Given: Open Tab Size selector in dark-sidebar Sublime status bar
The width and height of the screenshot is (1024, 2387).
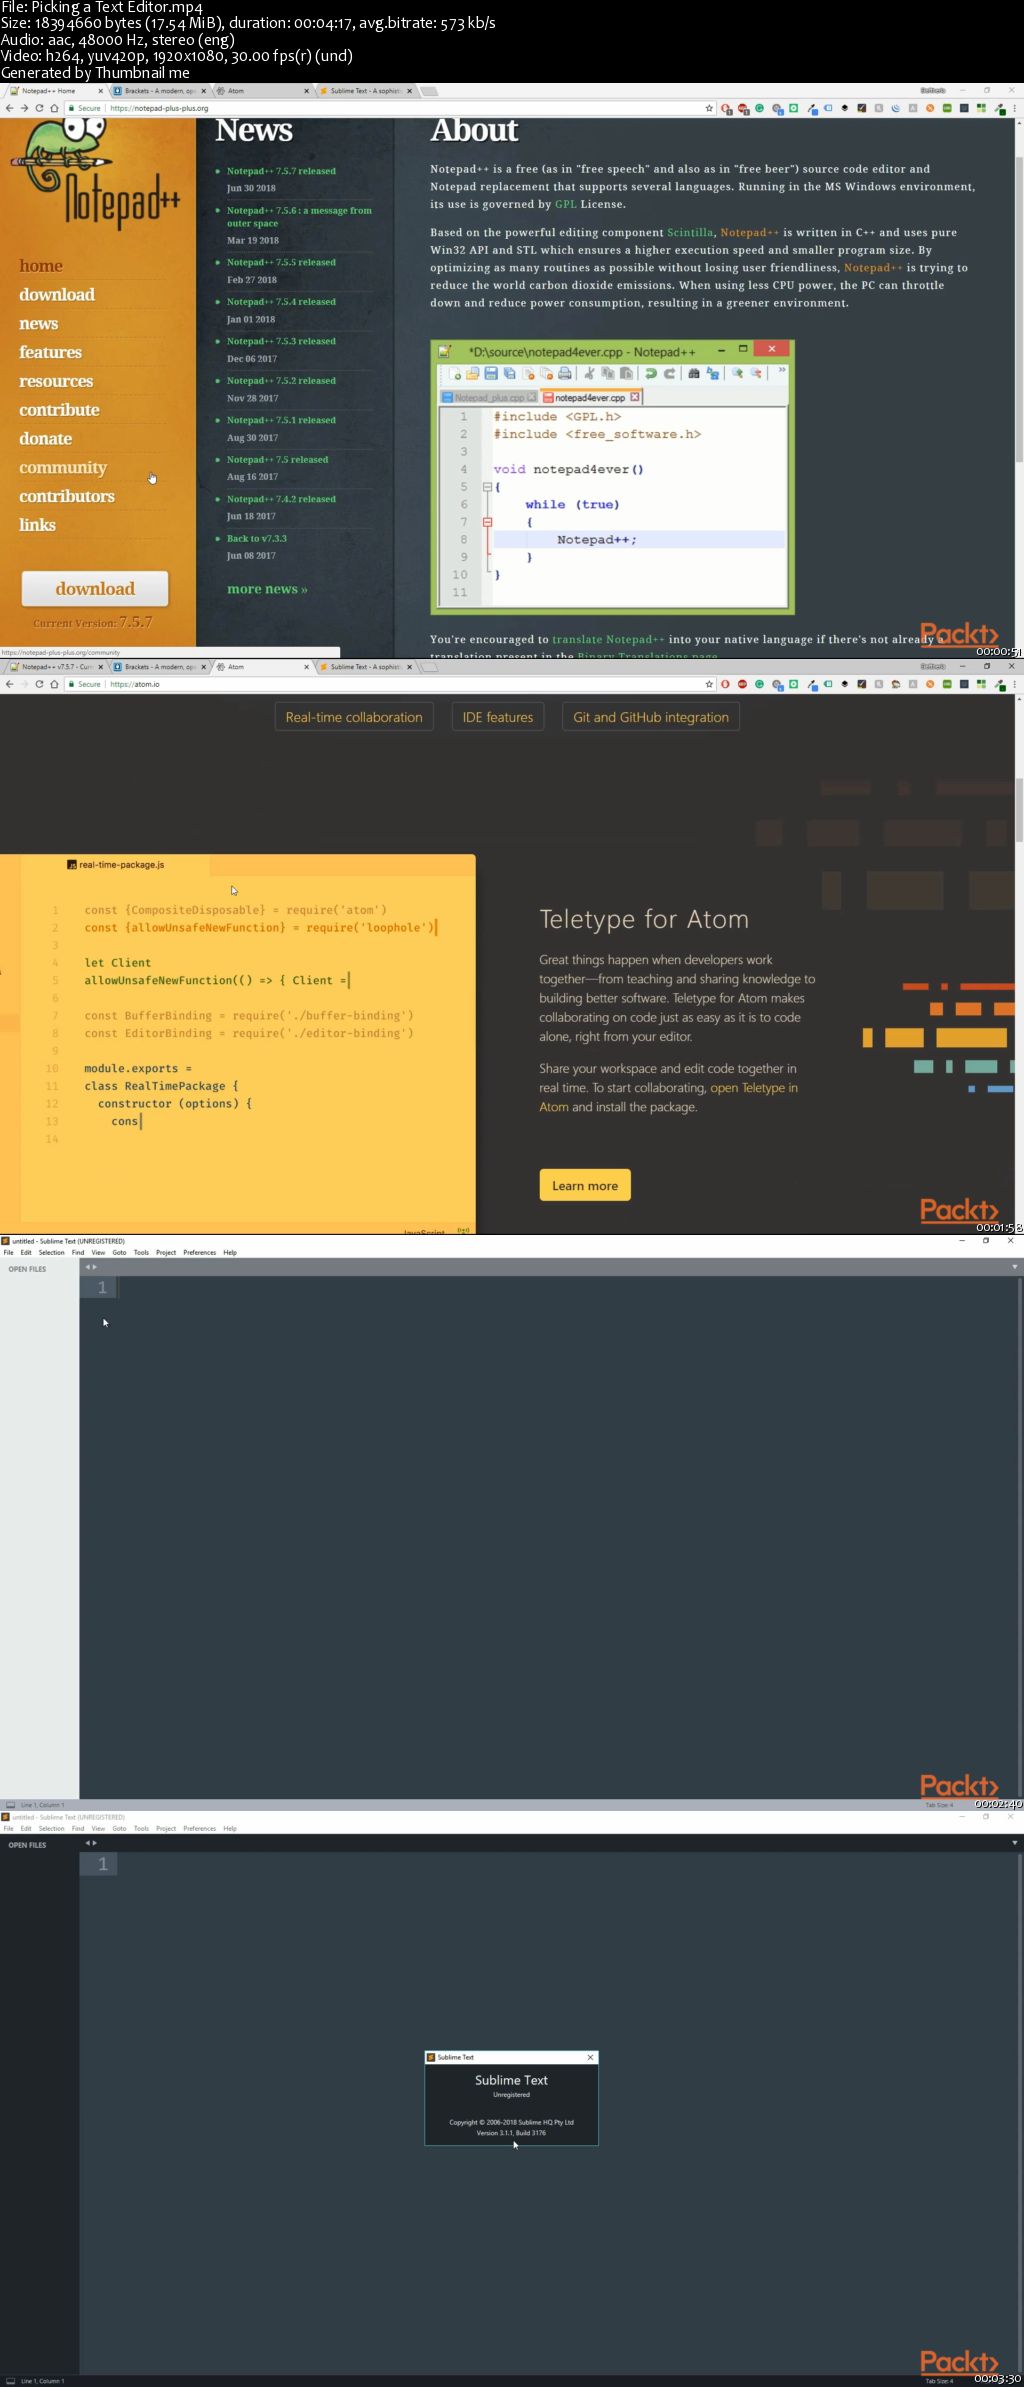Looking at the screenshot, I should [939, 2380].
